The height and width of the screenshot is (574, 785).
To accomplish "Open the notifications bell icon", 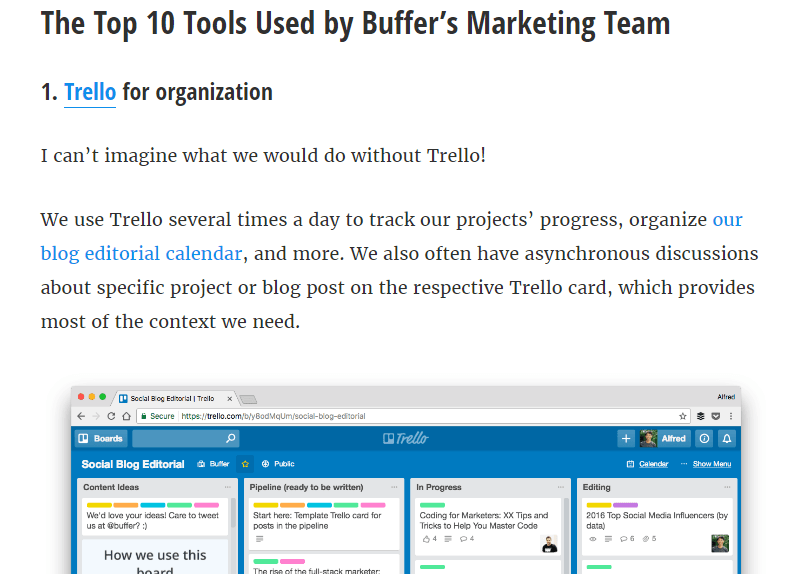I will (727, 438).
